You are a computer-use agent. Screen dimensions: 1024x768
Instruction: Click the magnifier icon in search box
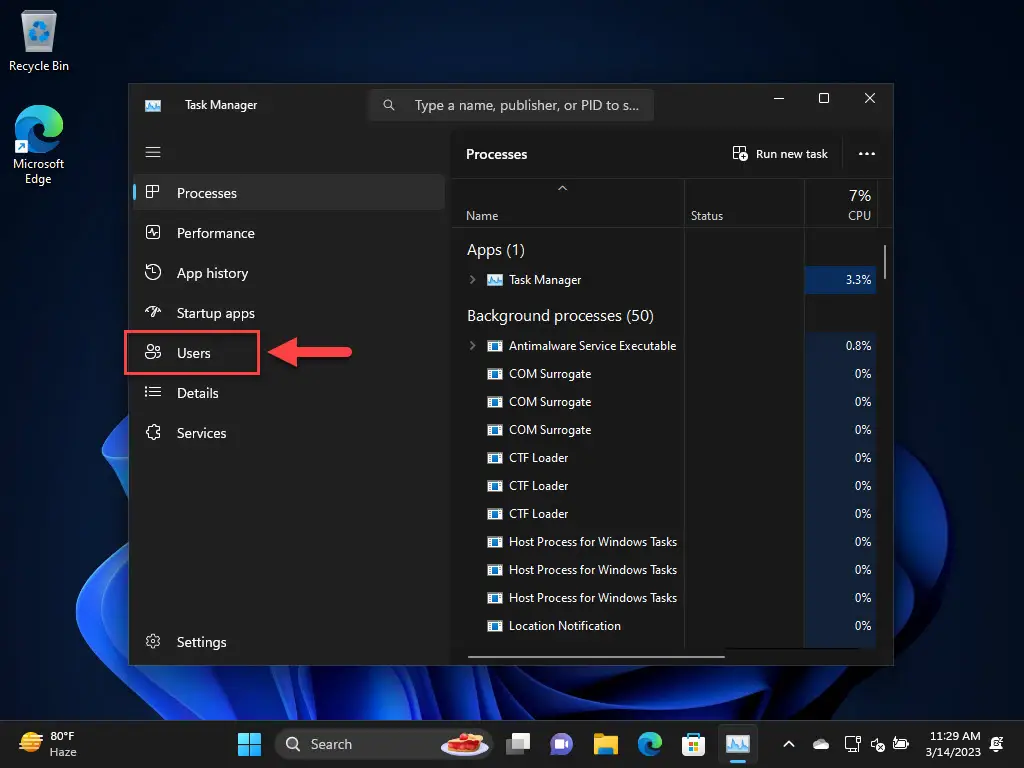[x=389, y=104]
